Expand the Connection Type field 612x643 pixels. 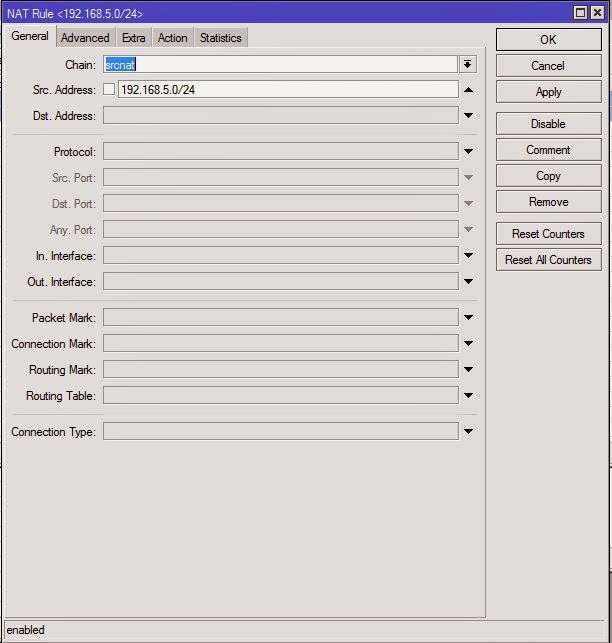point(468,431)
